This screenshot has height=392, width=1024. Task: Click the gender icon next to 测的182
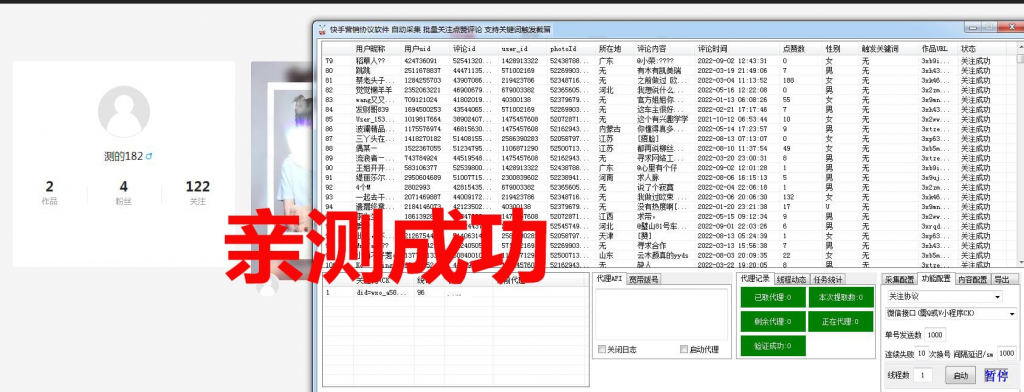tap(149, 157)
